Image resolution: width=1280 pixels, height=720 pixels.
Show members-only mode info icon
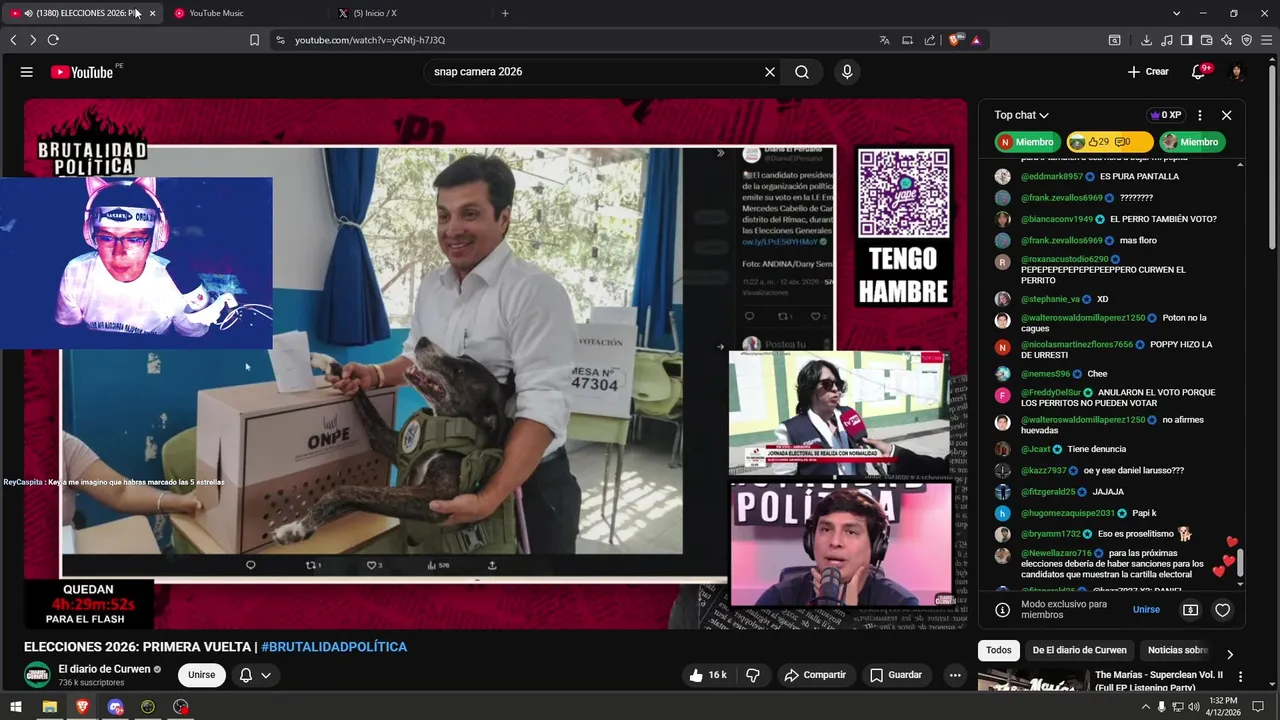[x=1002, y=610]
